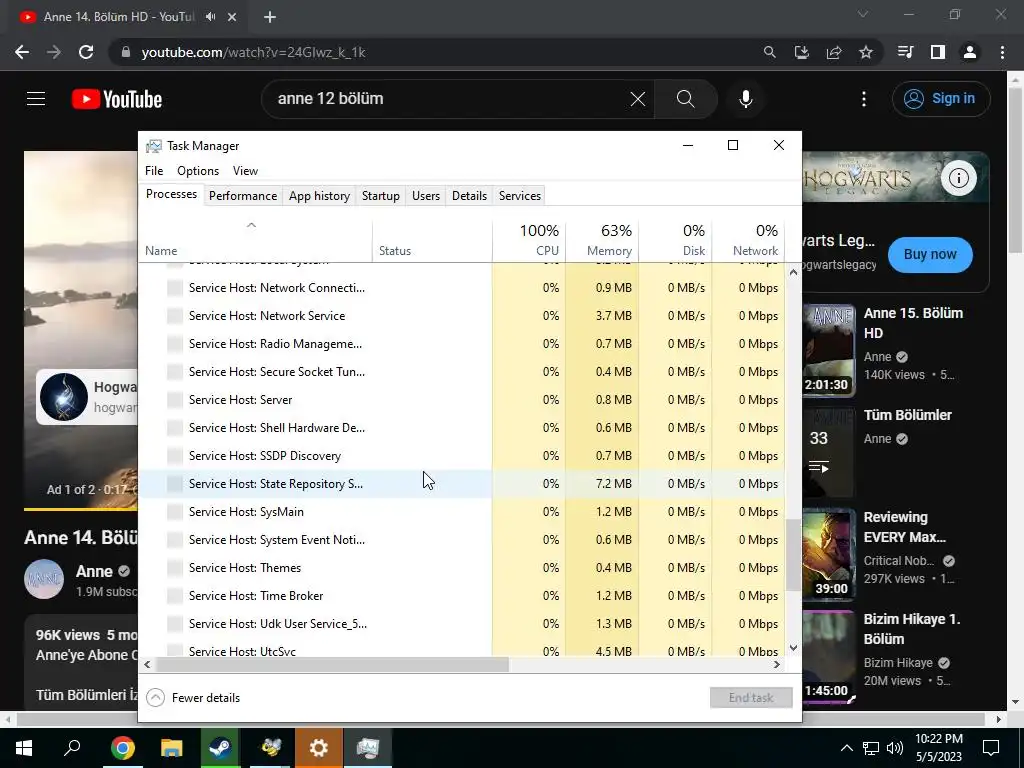The height and width of the screenshot is (768, 1024).
Task: Clear the YouTube search text
Action: [637, 99]
